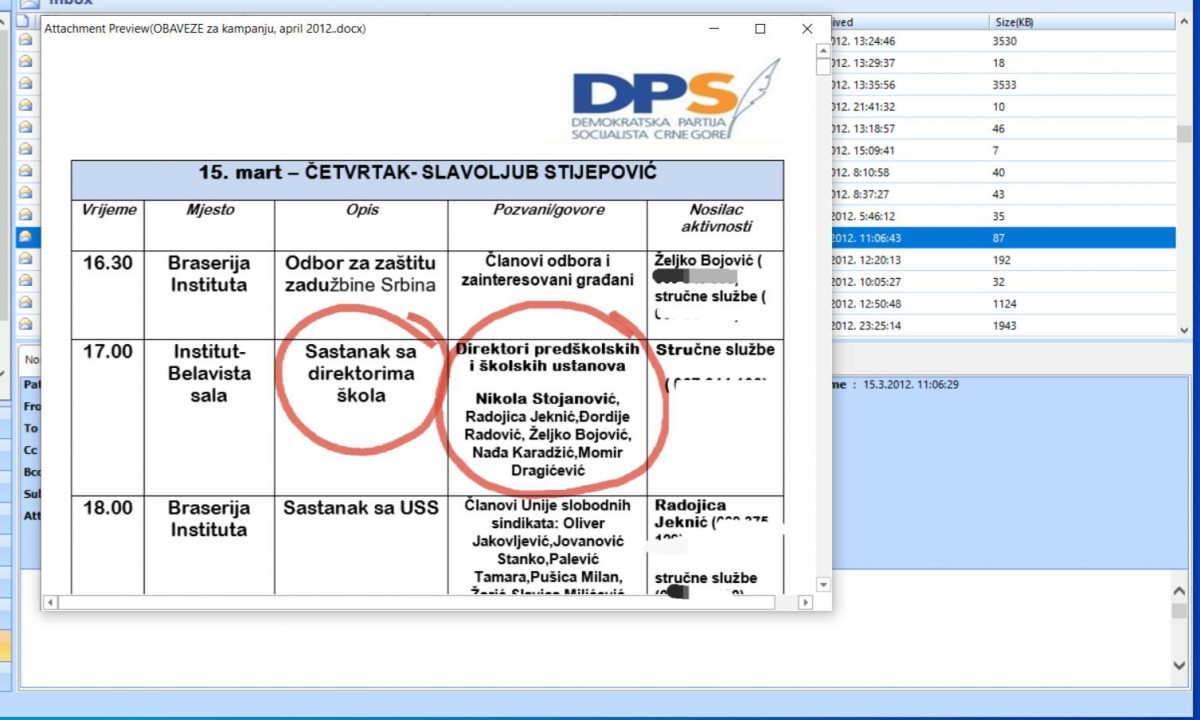Close the Attachment Preview window

[x=807, y=29]
